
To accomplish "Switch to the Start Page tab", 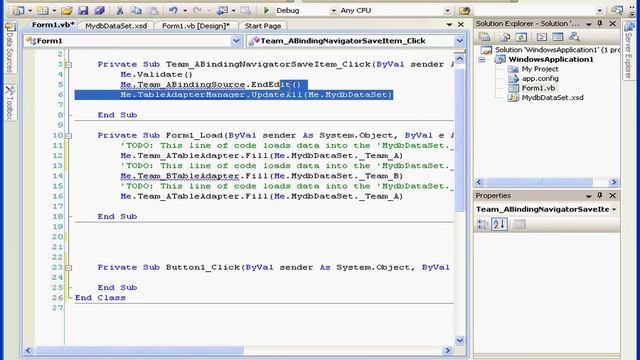I will point(263,26).
